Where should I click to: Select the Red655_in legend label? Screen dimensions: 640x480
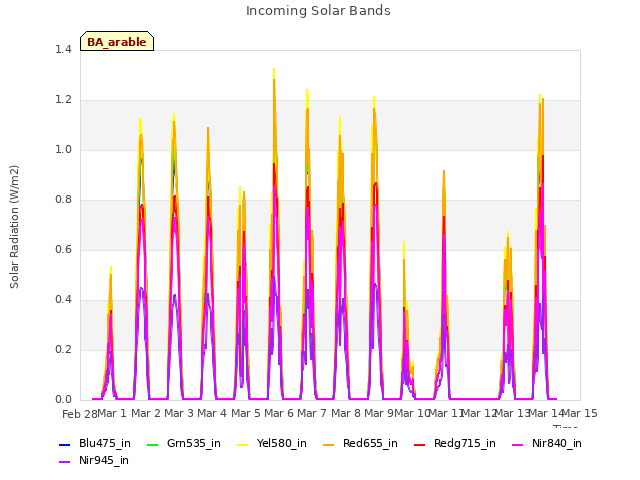370,444
